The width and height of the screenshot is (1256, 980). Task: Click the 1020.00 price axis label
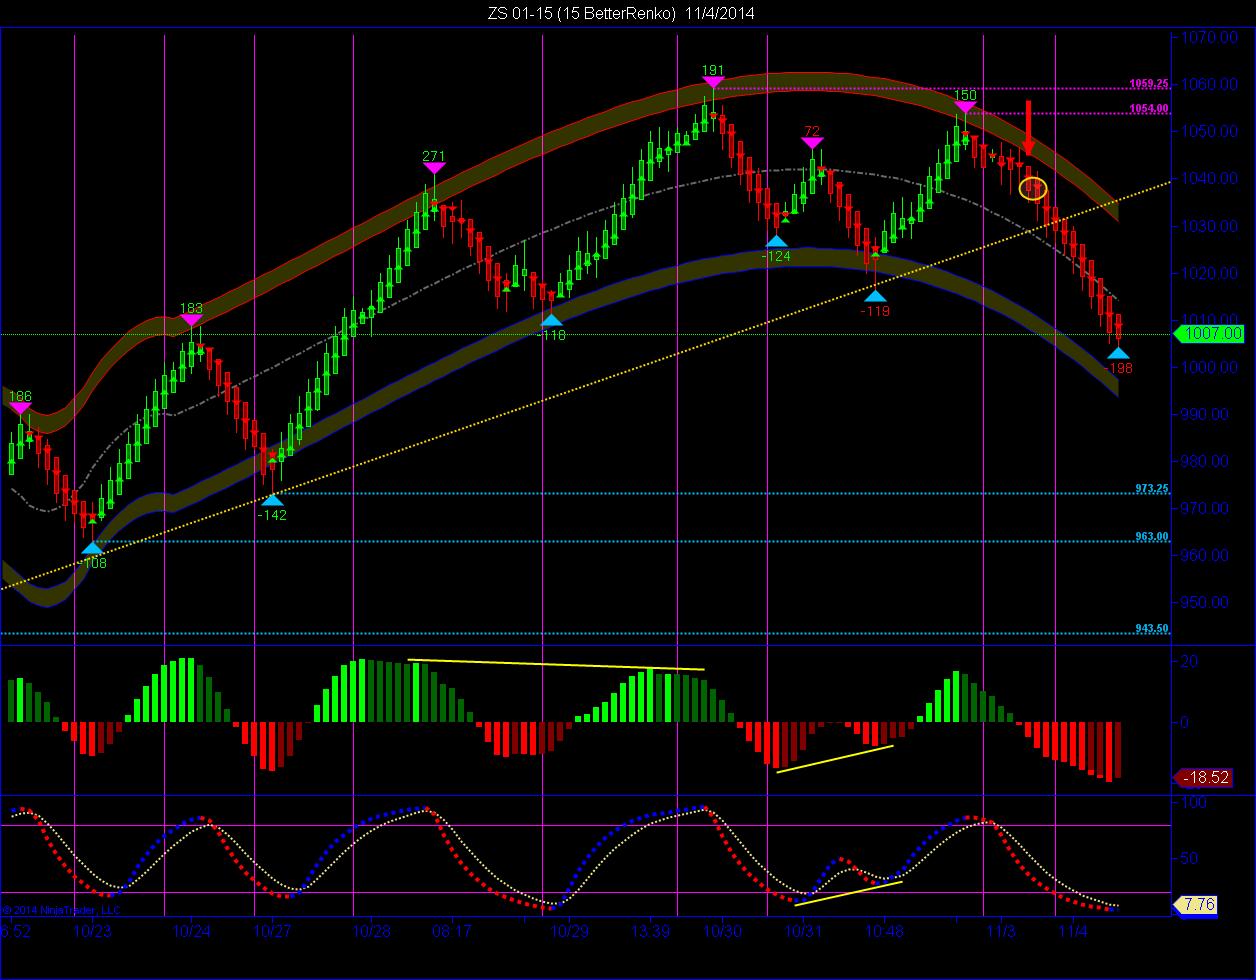(x=1209, y=272)
